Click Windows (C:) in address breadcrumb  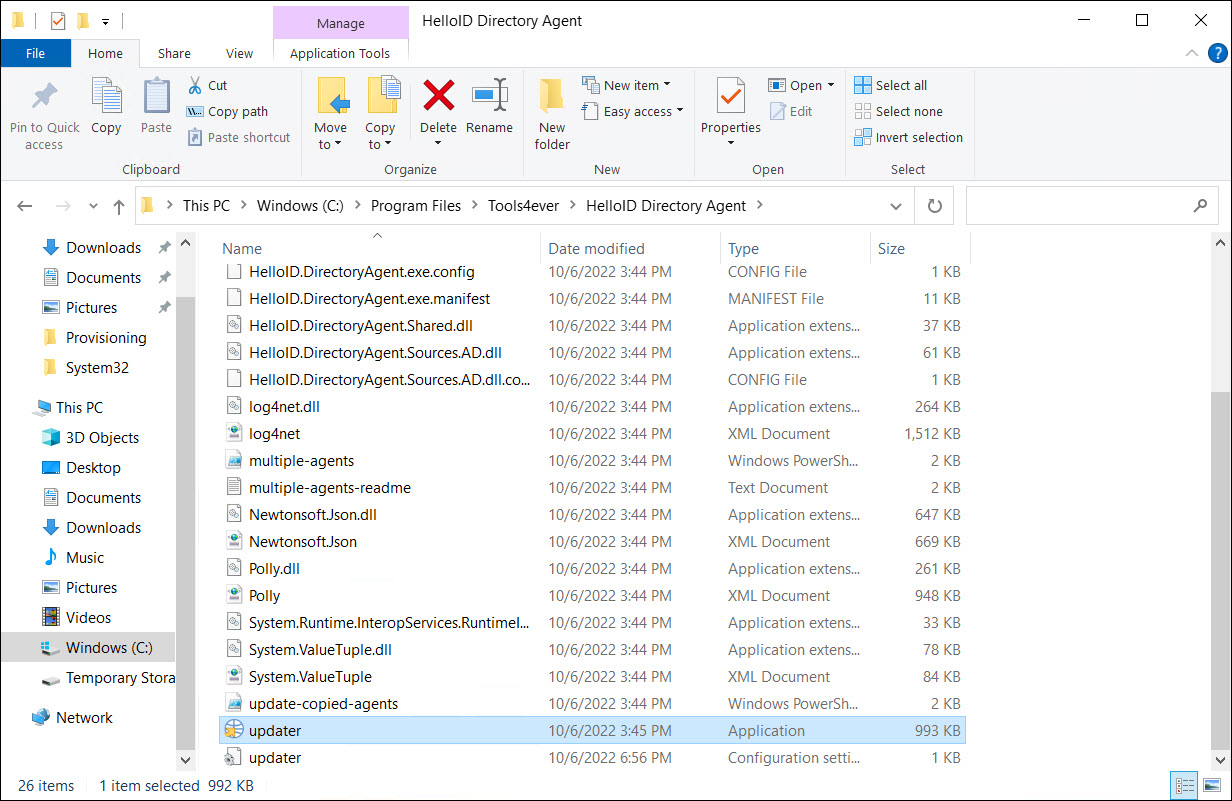pos(300,206)
